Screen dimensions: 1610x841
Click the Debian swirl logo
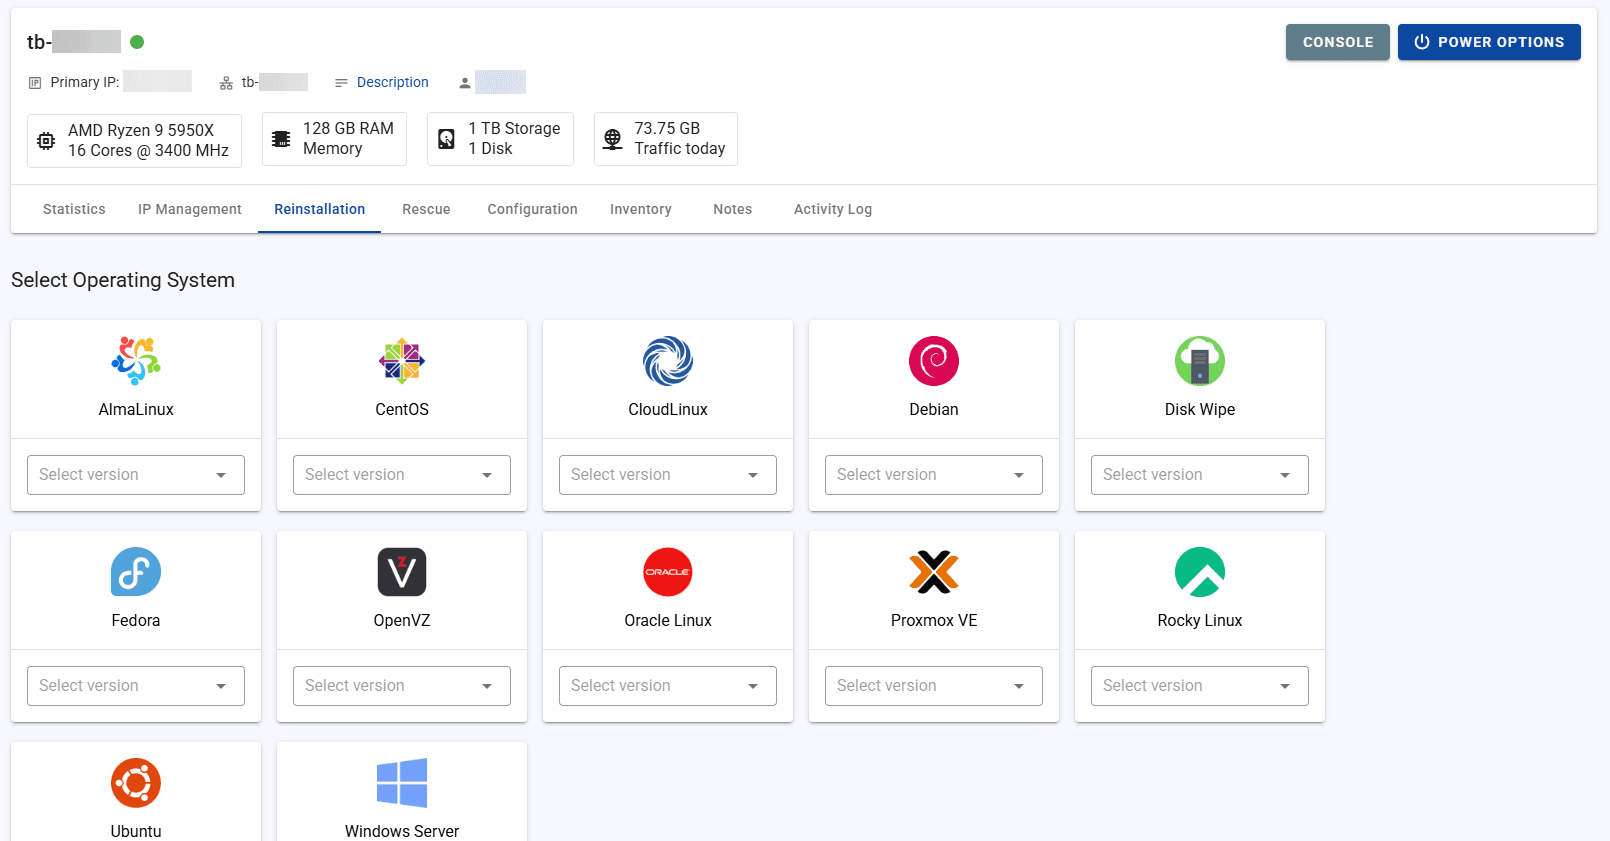(x=934, y=361)
